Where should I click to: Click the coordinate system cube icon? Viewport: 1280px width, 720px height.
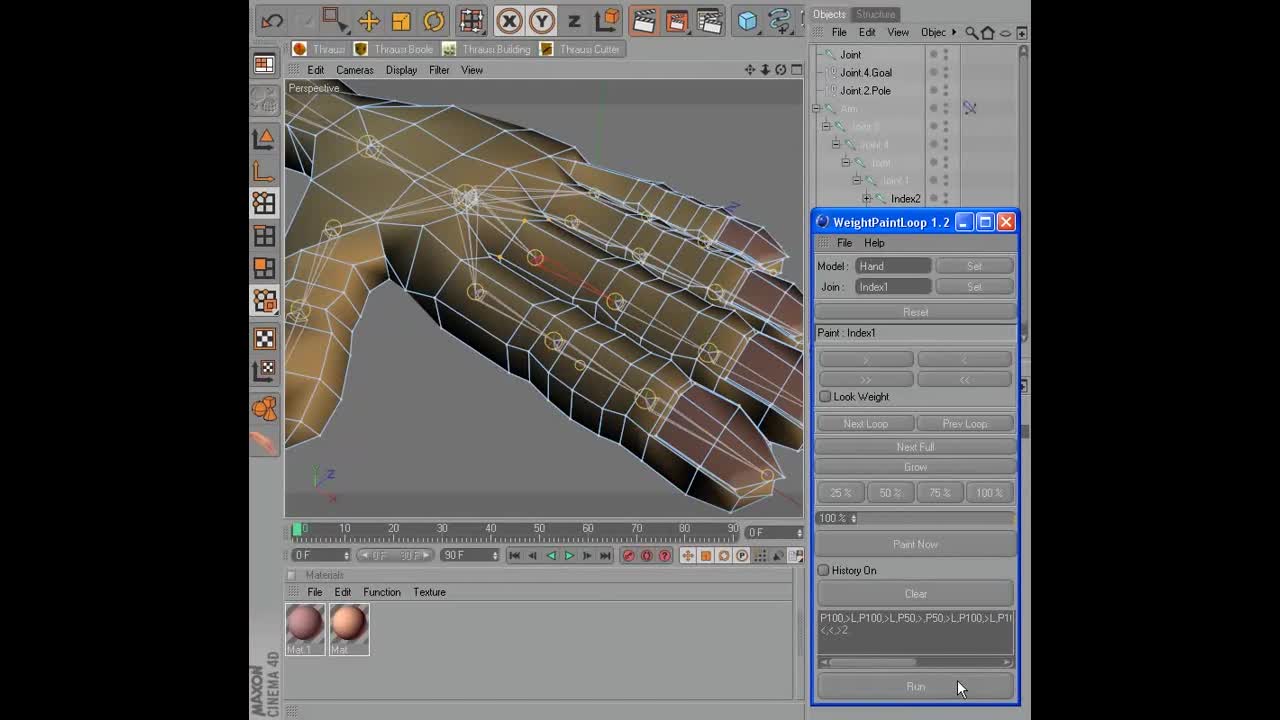pyautogui.click(x=606, y=21)
